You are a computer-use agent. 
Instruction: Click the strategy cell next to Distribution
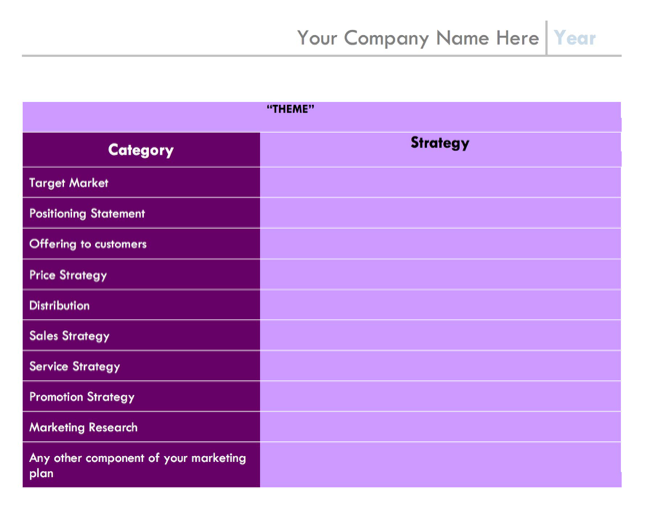tap(439, 305)
